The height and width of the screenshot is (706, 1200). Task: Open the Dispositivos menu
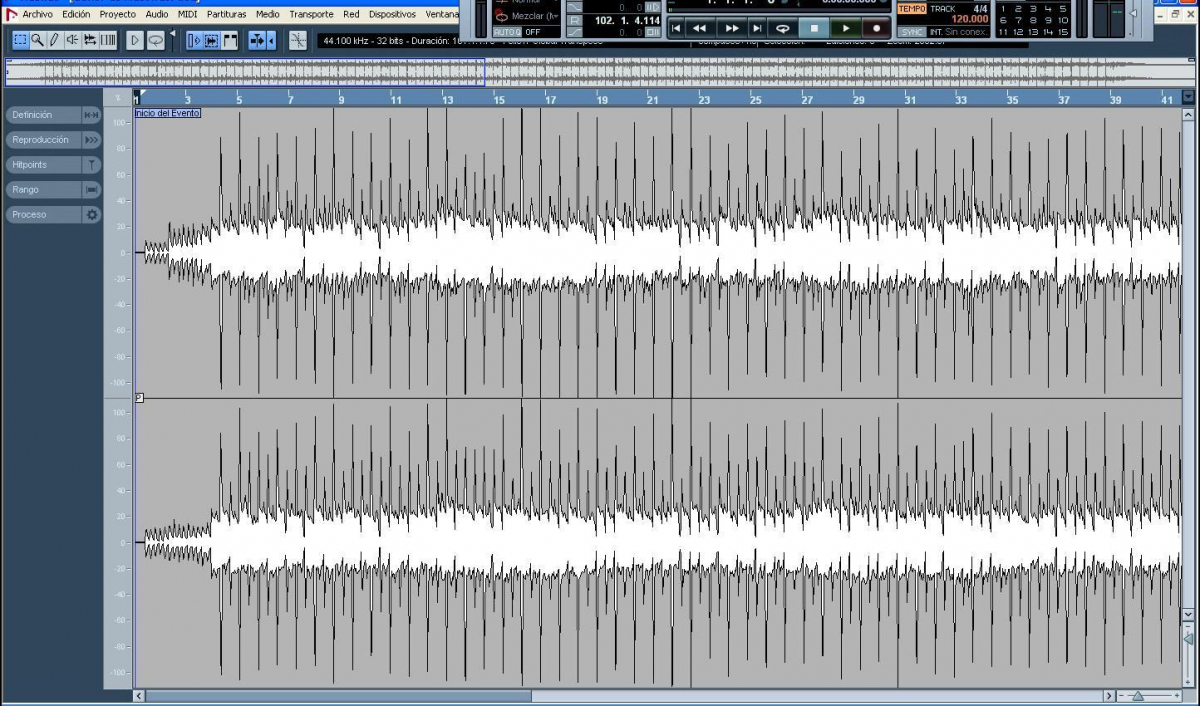click(392, 14)
